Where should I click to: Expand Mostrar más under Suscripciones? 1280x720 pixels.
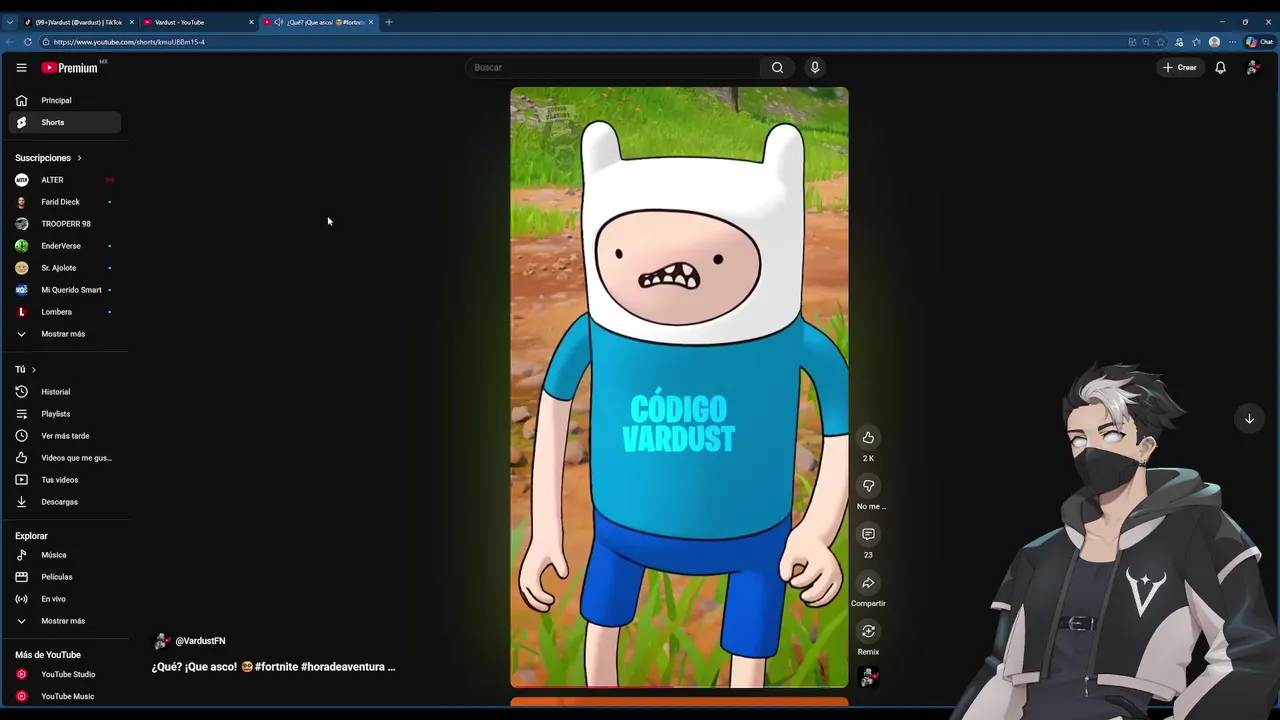64,334
